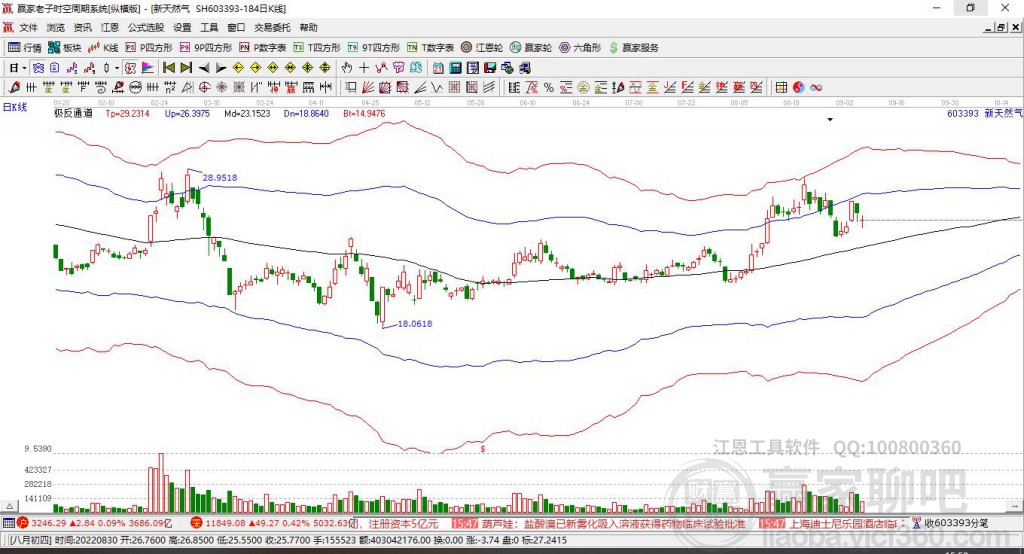Open the 交易委托 menu
Screen dimensions: 1024x554
tap(272, 27)
